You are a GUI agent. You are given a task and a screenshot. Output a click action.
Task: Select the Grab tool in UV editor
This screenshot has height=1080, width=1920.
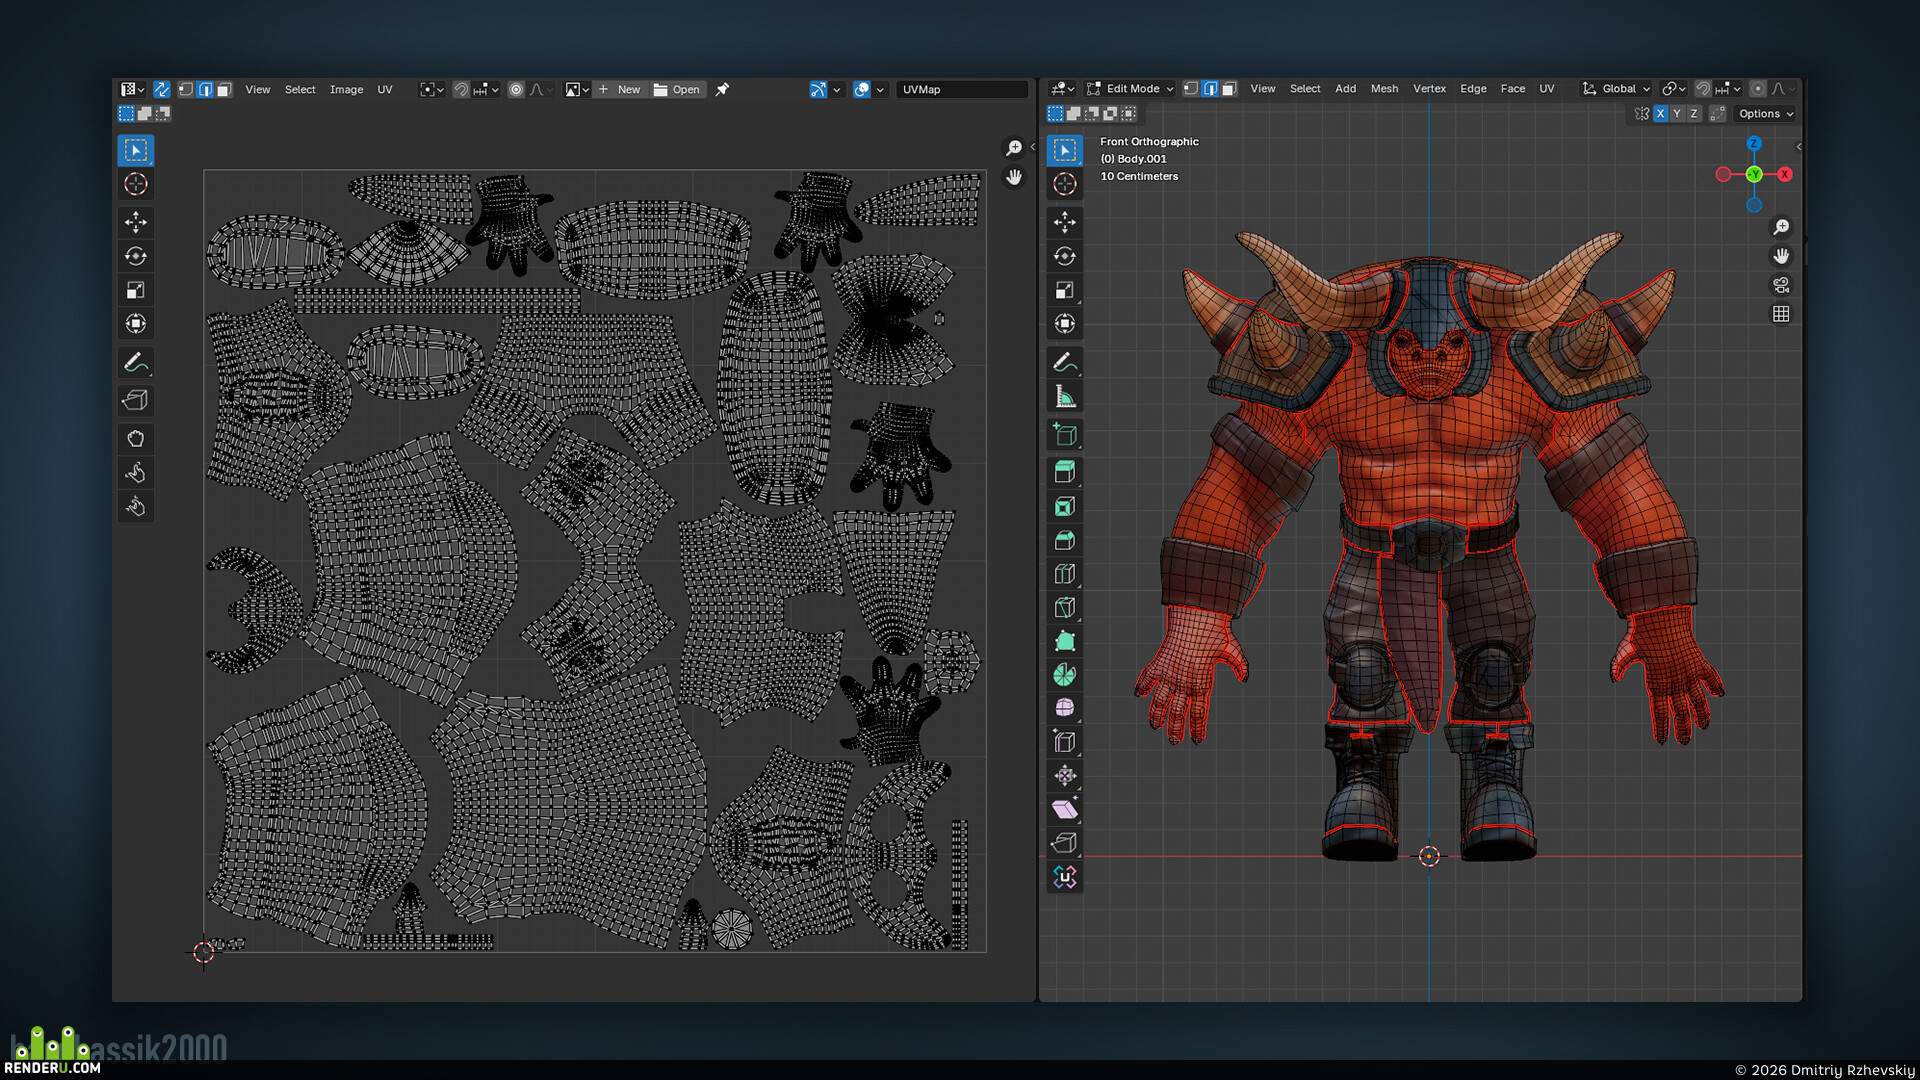coord(136,439)
